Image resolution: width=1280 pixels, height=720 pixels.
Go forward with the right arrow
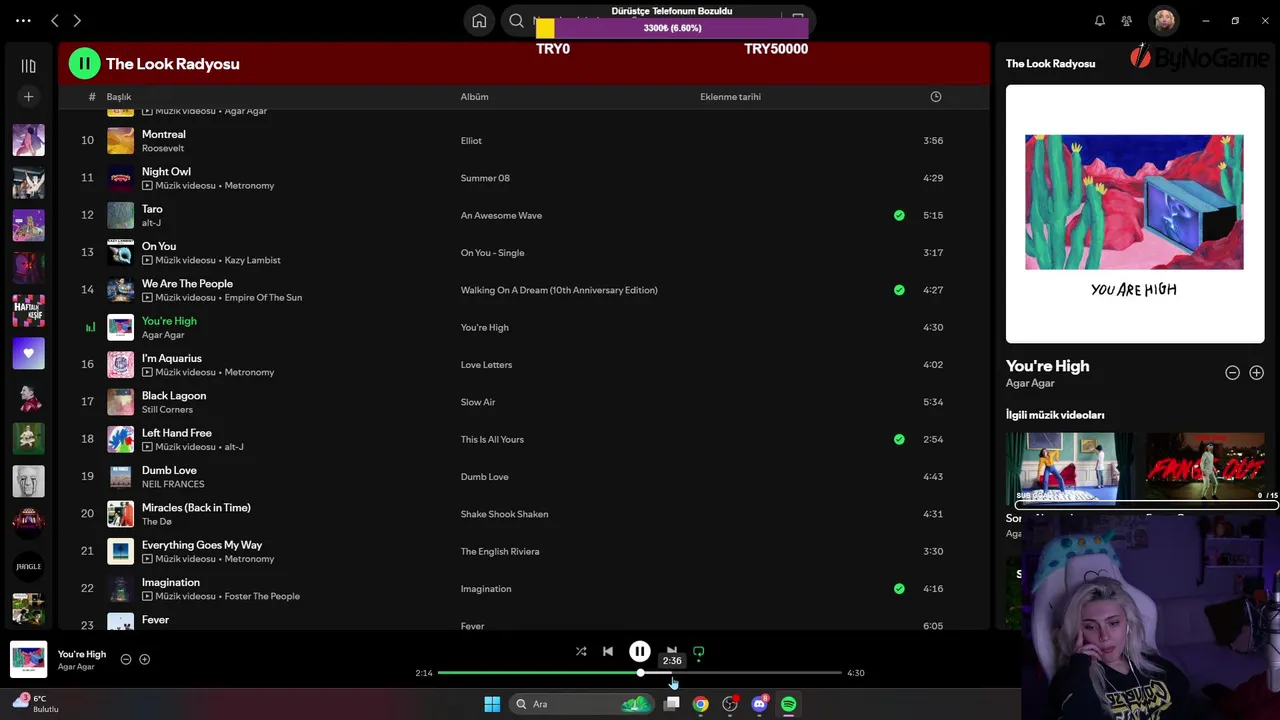tap(77, 20)
